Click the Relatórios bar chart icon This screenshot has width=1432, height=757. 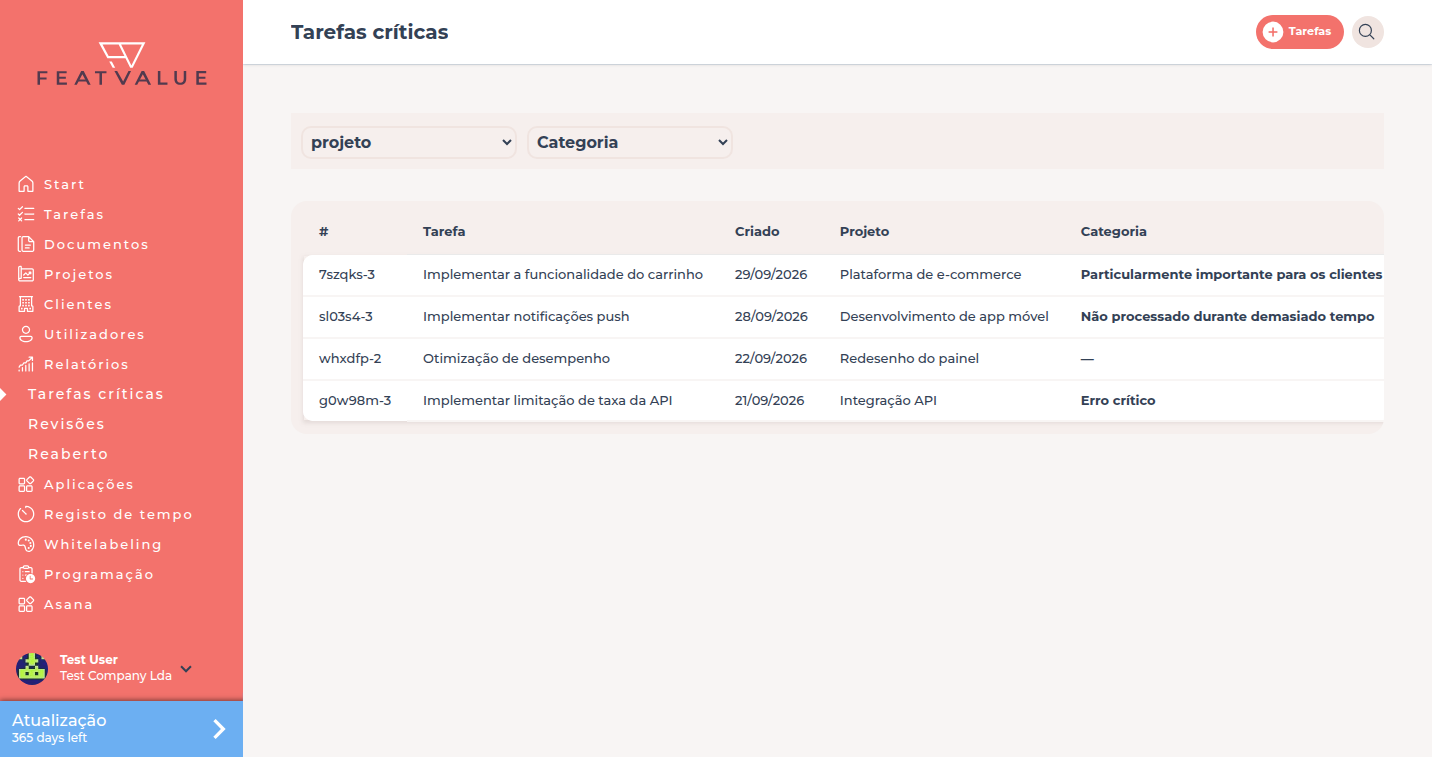pyautogui.click(x=26, y=364)
